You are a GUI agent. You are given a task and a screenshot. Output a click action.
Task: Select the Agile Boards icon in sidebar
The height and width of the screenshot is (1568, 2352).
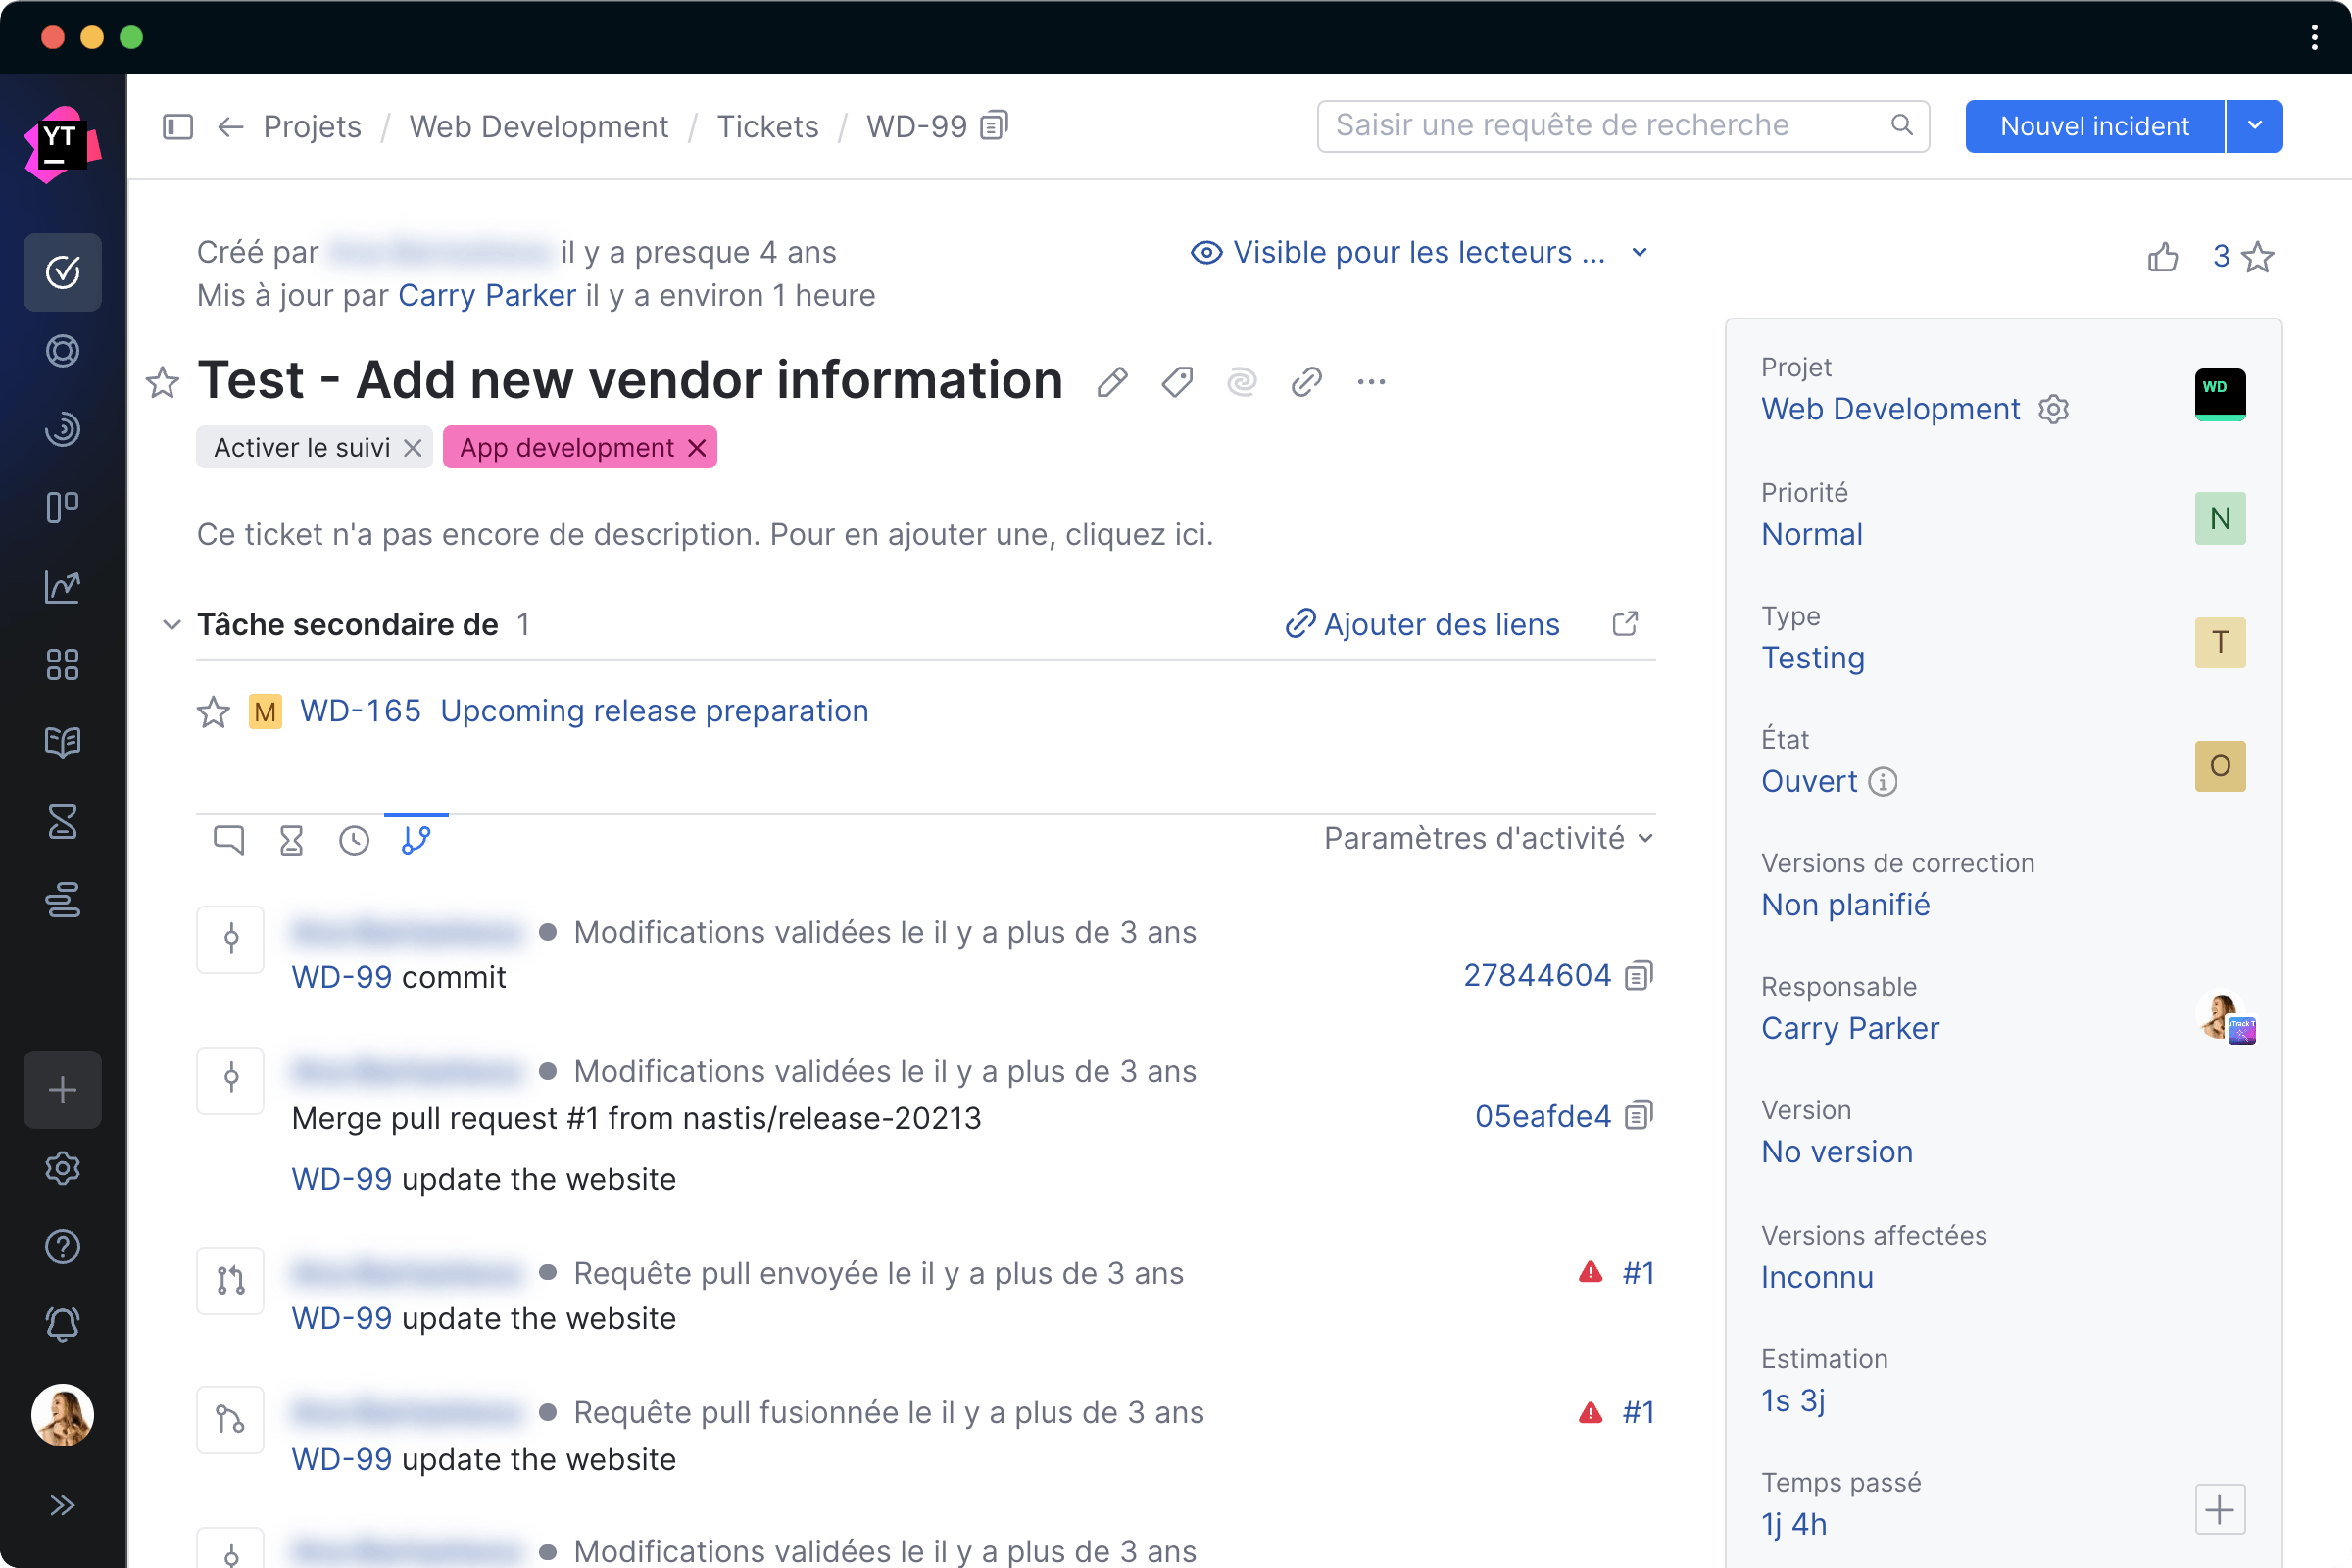62,507
